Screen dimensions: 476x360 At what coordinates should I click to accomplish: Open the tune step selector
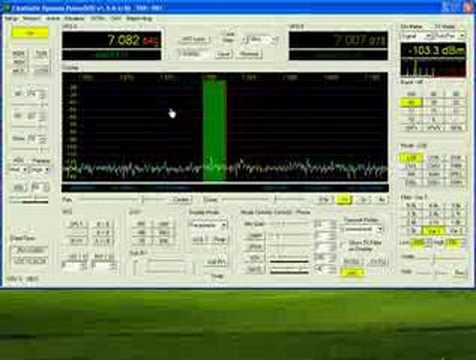[261, 39]
